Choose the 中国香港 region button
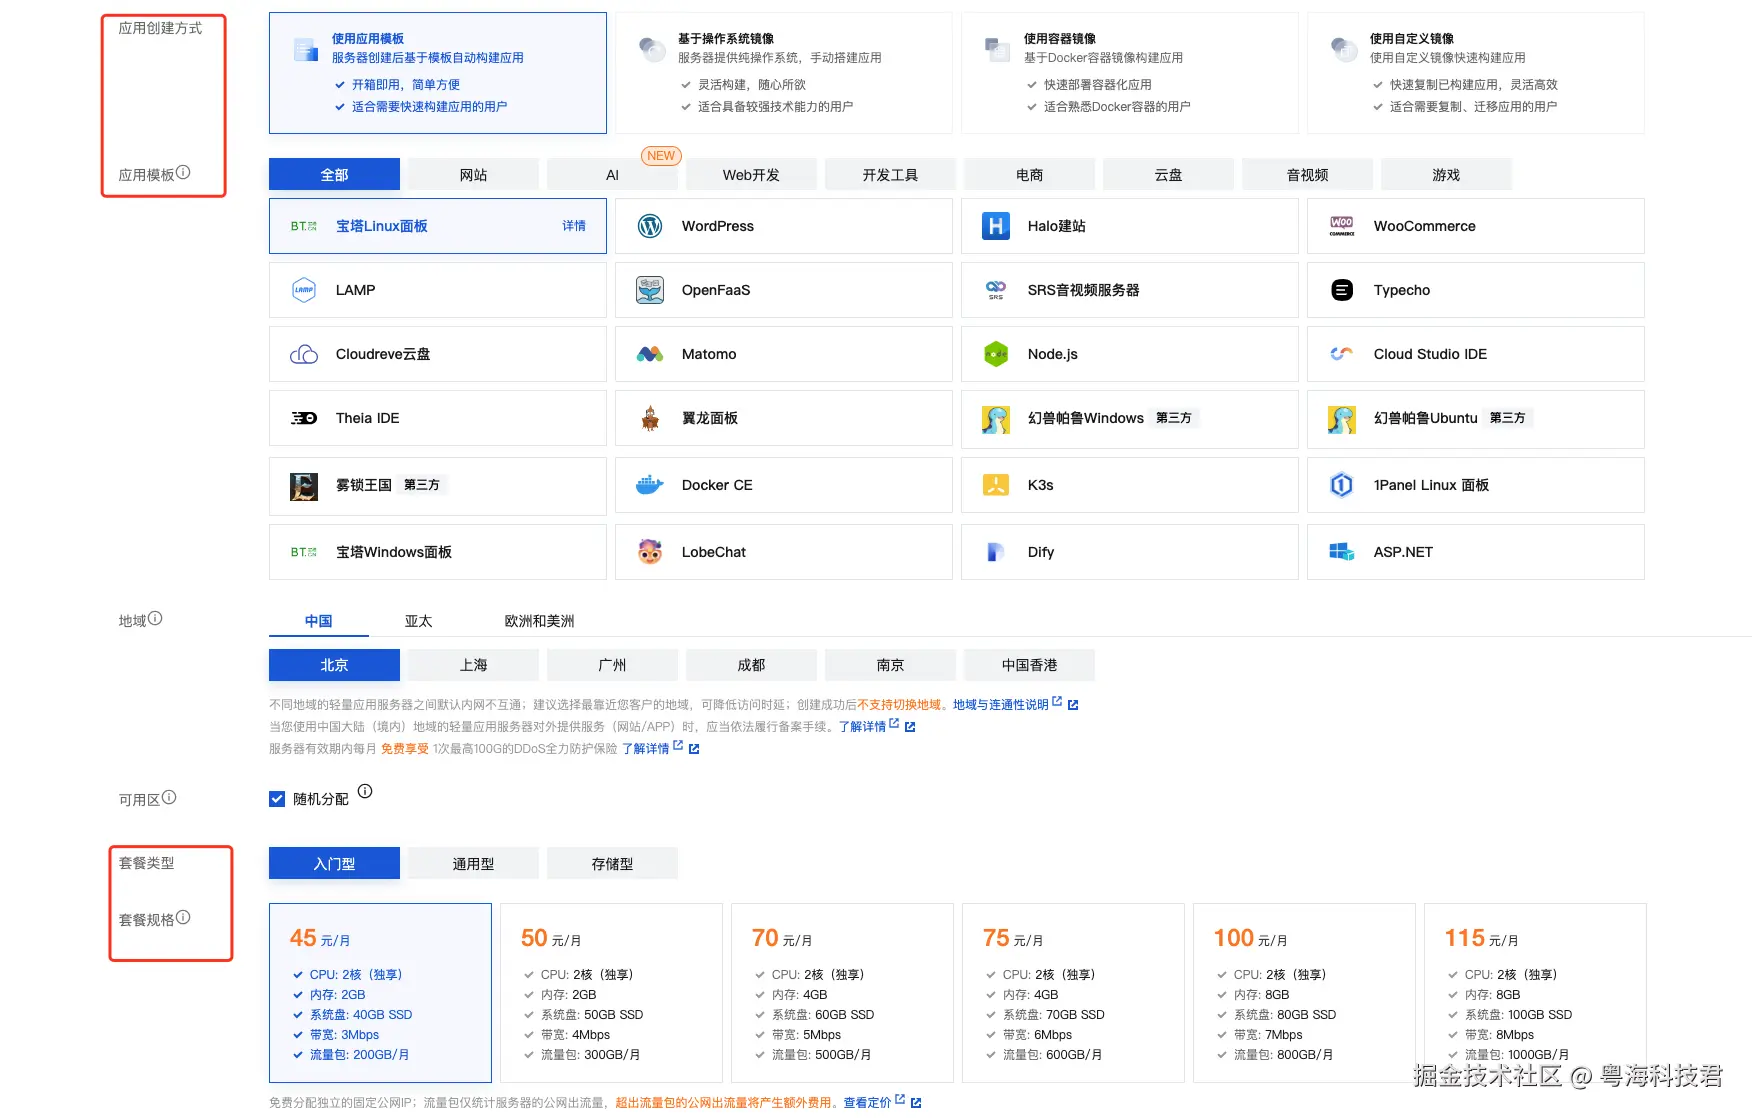This screenshot has width=1752, height=1118. [1029, 665]
